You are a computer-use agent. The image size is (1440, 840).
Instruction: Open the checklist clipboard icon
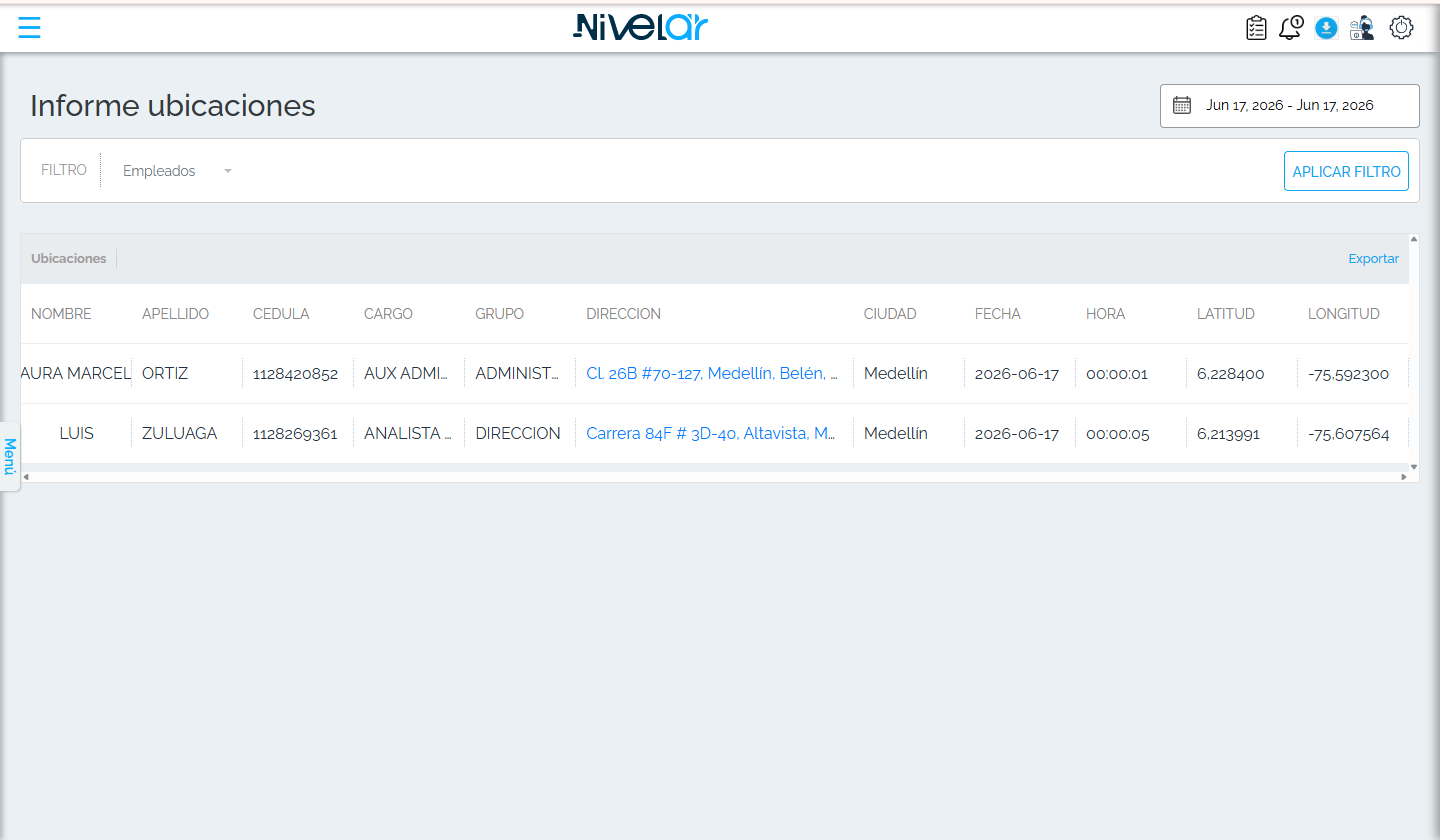1256,28
